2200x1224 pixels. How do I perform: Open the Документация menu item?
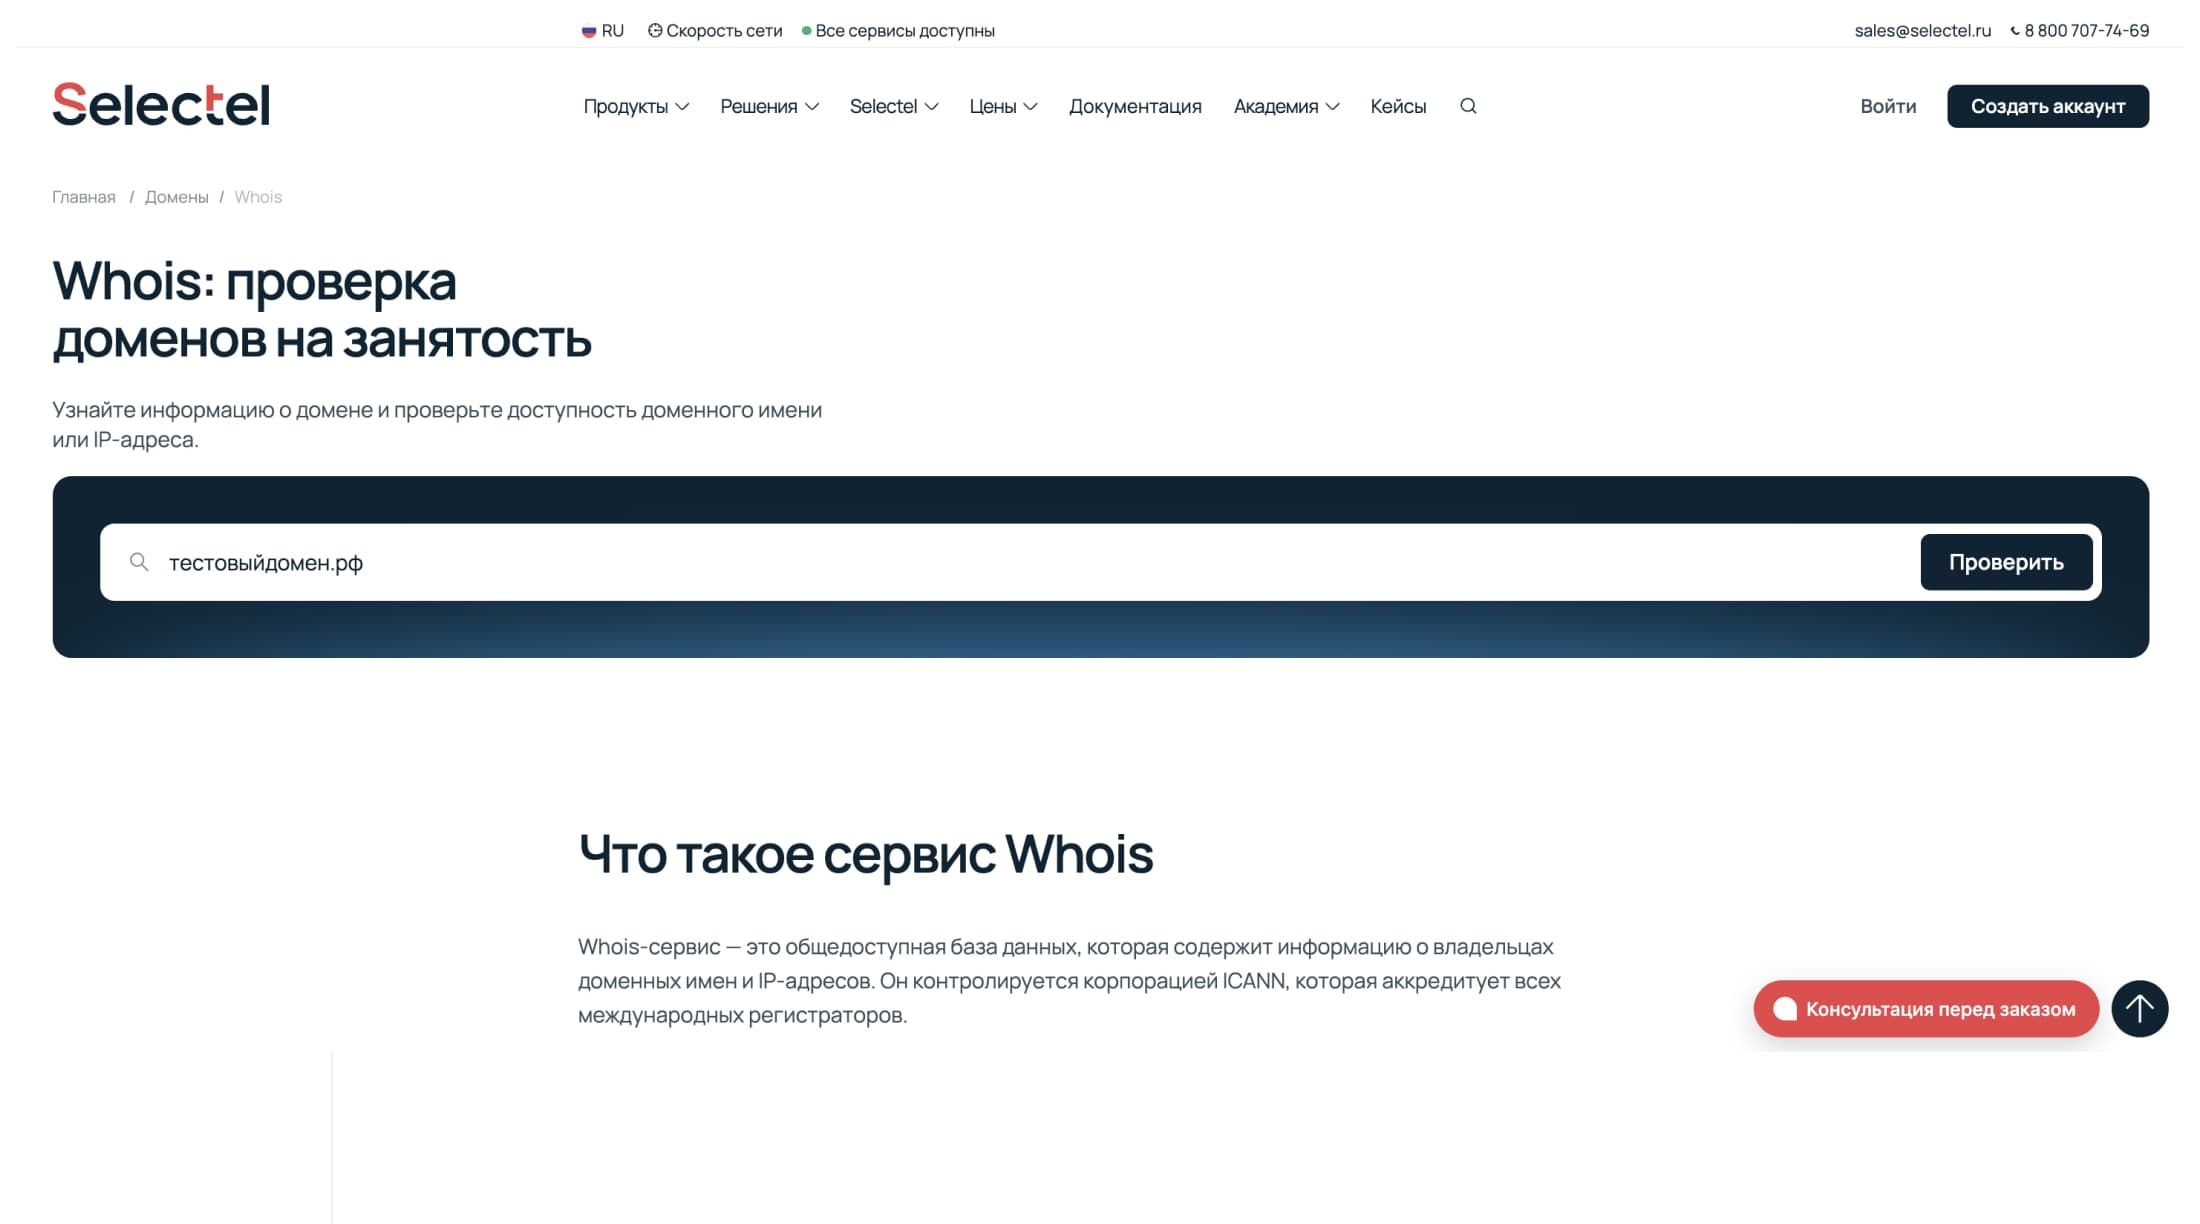click(1135, 106)
